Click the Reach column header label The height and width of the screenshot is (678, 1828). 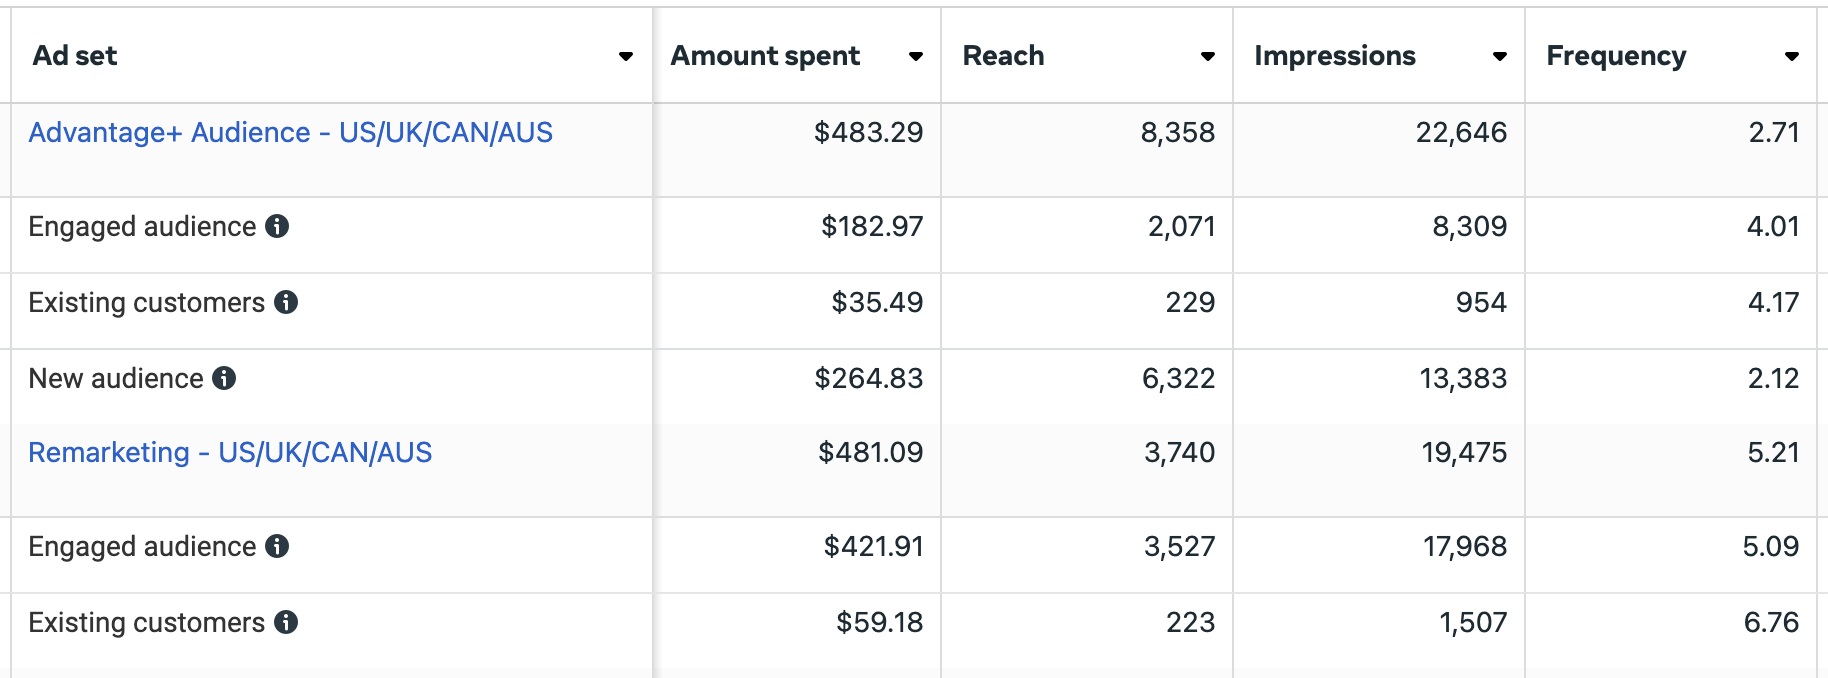[1003, 56]
